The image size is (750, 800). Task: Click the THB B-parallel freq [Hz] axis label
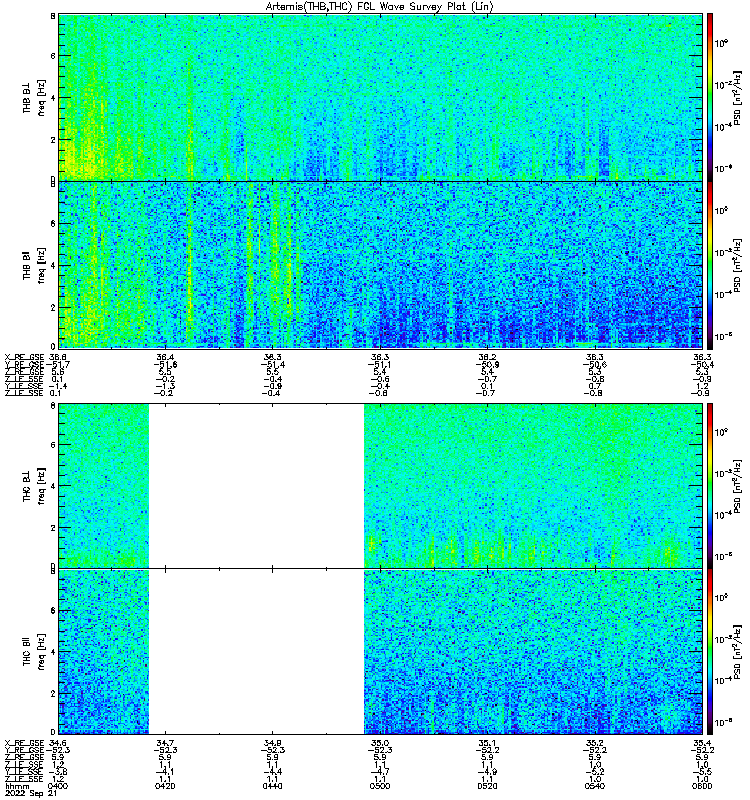42,265
